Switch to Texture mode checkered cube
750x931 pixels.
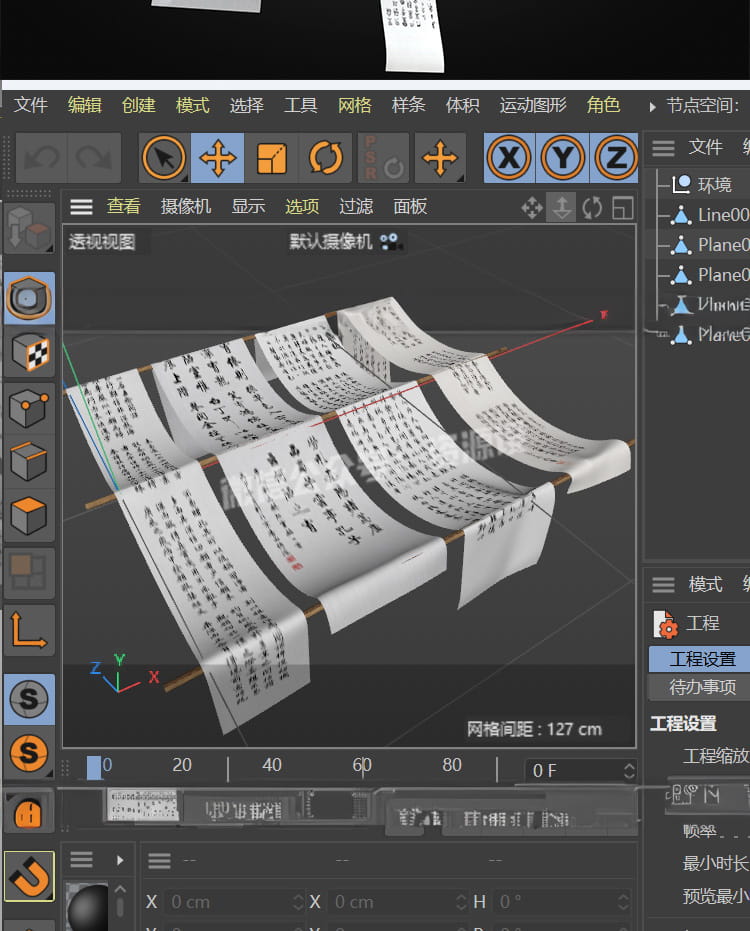[29, 352]
